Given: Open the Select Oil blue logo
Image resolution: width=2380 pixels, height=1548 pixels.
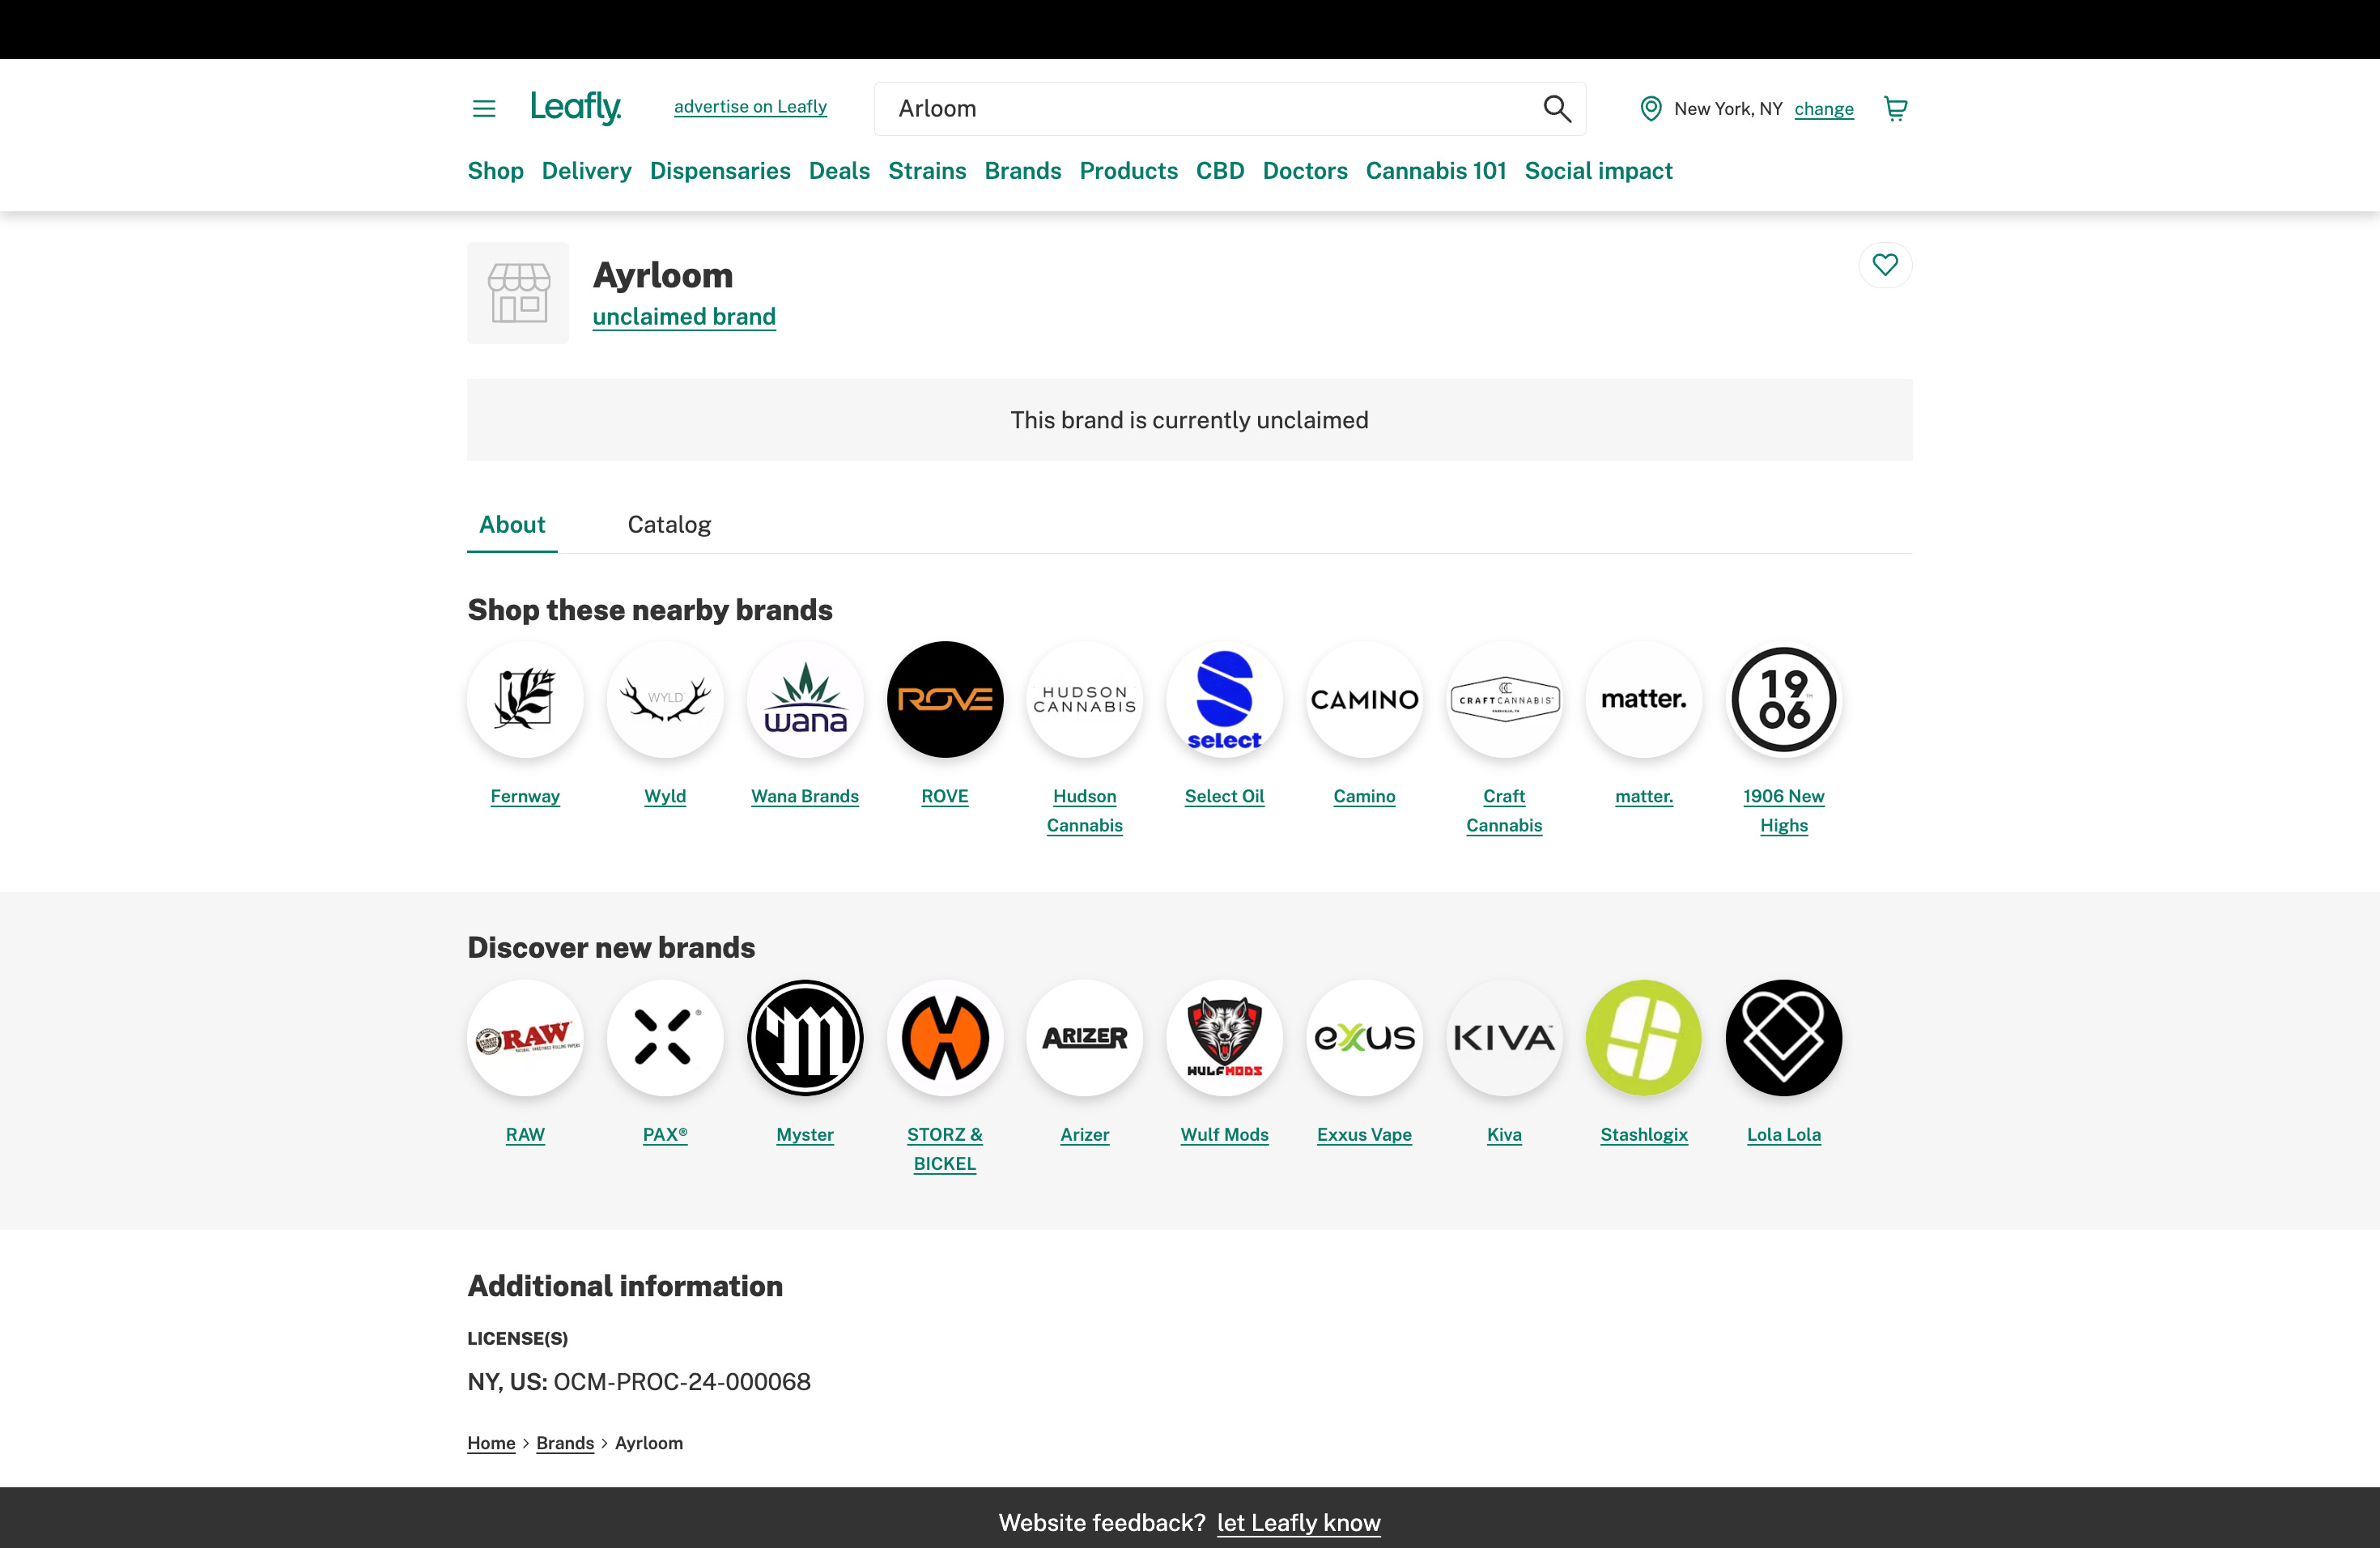Looking at the screenshot, I should [1225, 699].
